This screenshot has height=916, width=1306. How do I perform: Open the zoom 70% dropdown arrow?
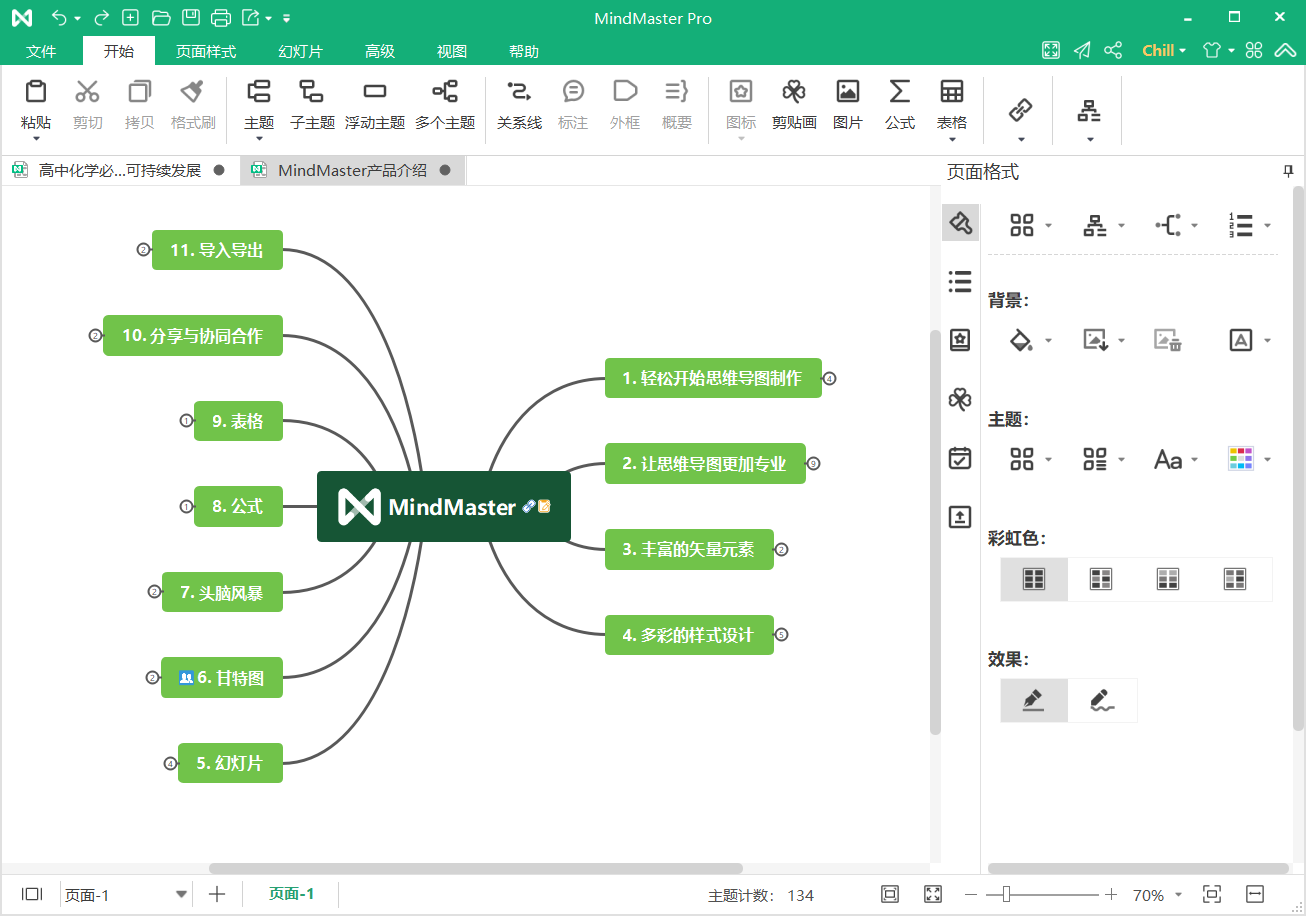1178,895
